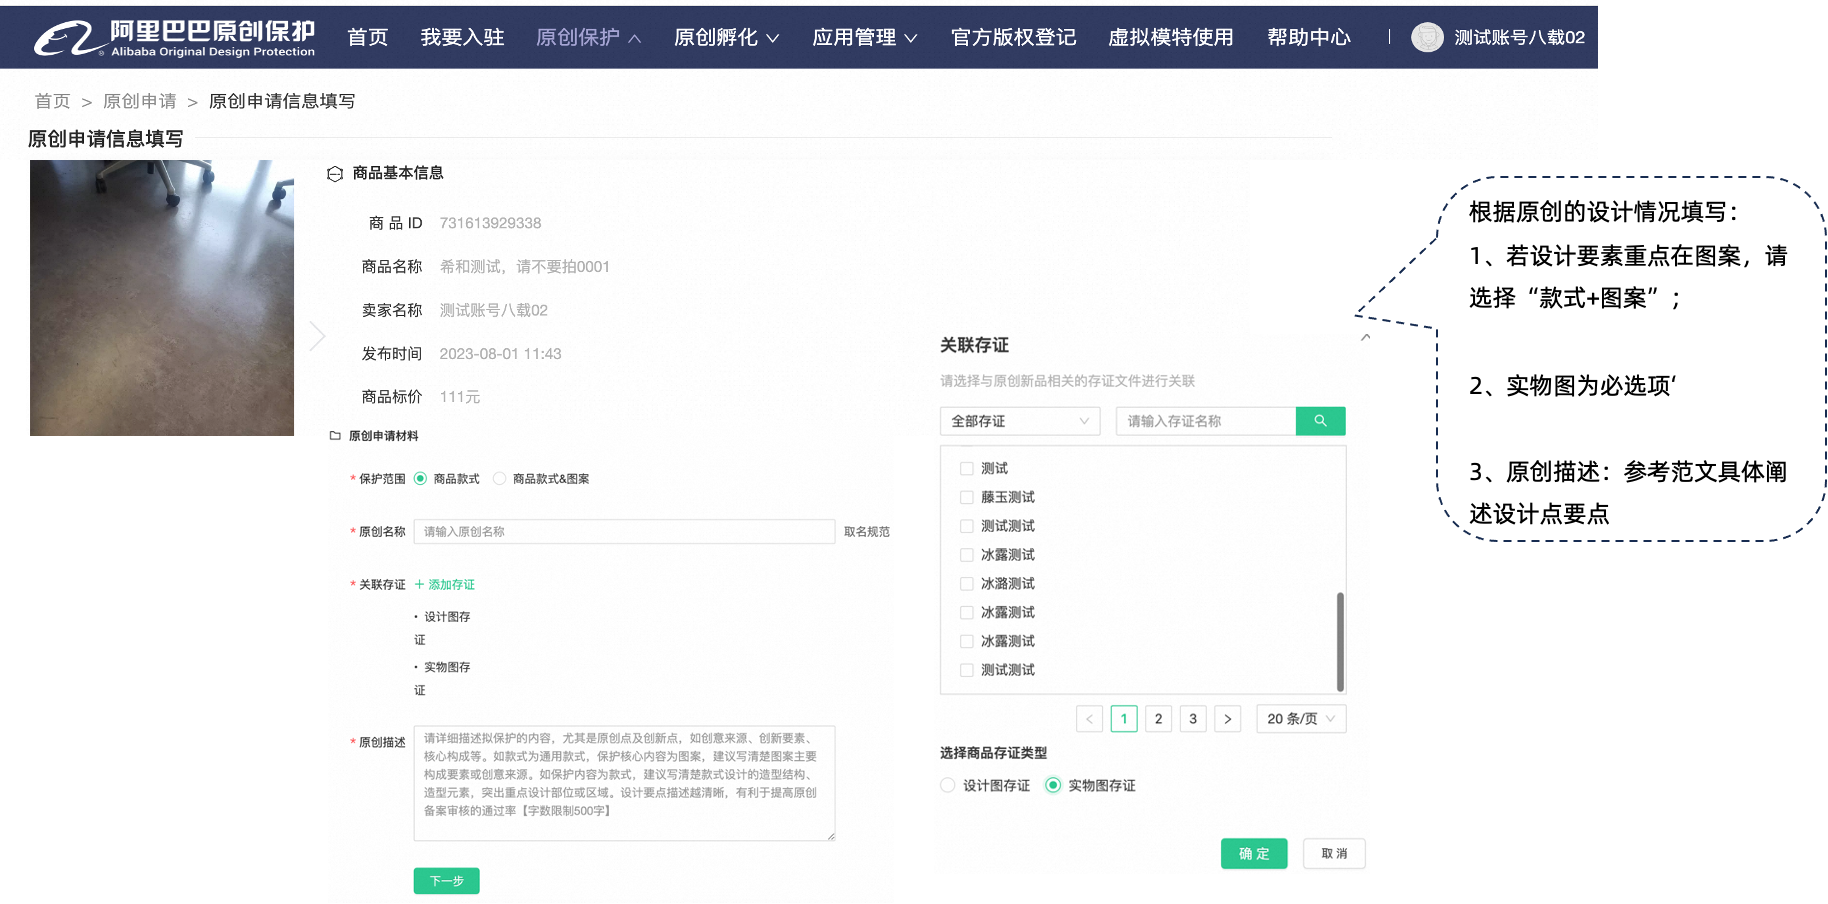Click the 添加存证 link
Screen dimensions: 1828x904
pyautogui.click(x=445, y=585)
